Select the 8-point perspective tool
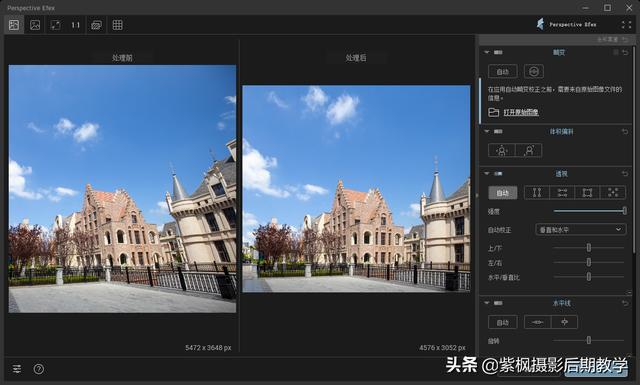640x385 pixels. tap(612, 192)
